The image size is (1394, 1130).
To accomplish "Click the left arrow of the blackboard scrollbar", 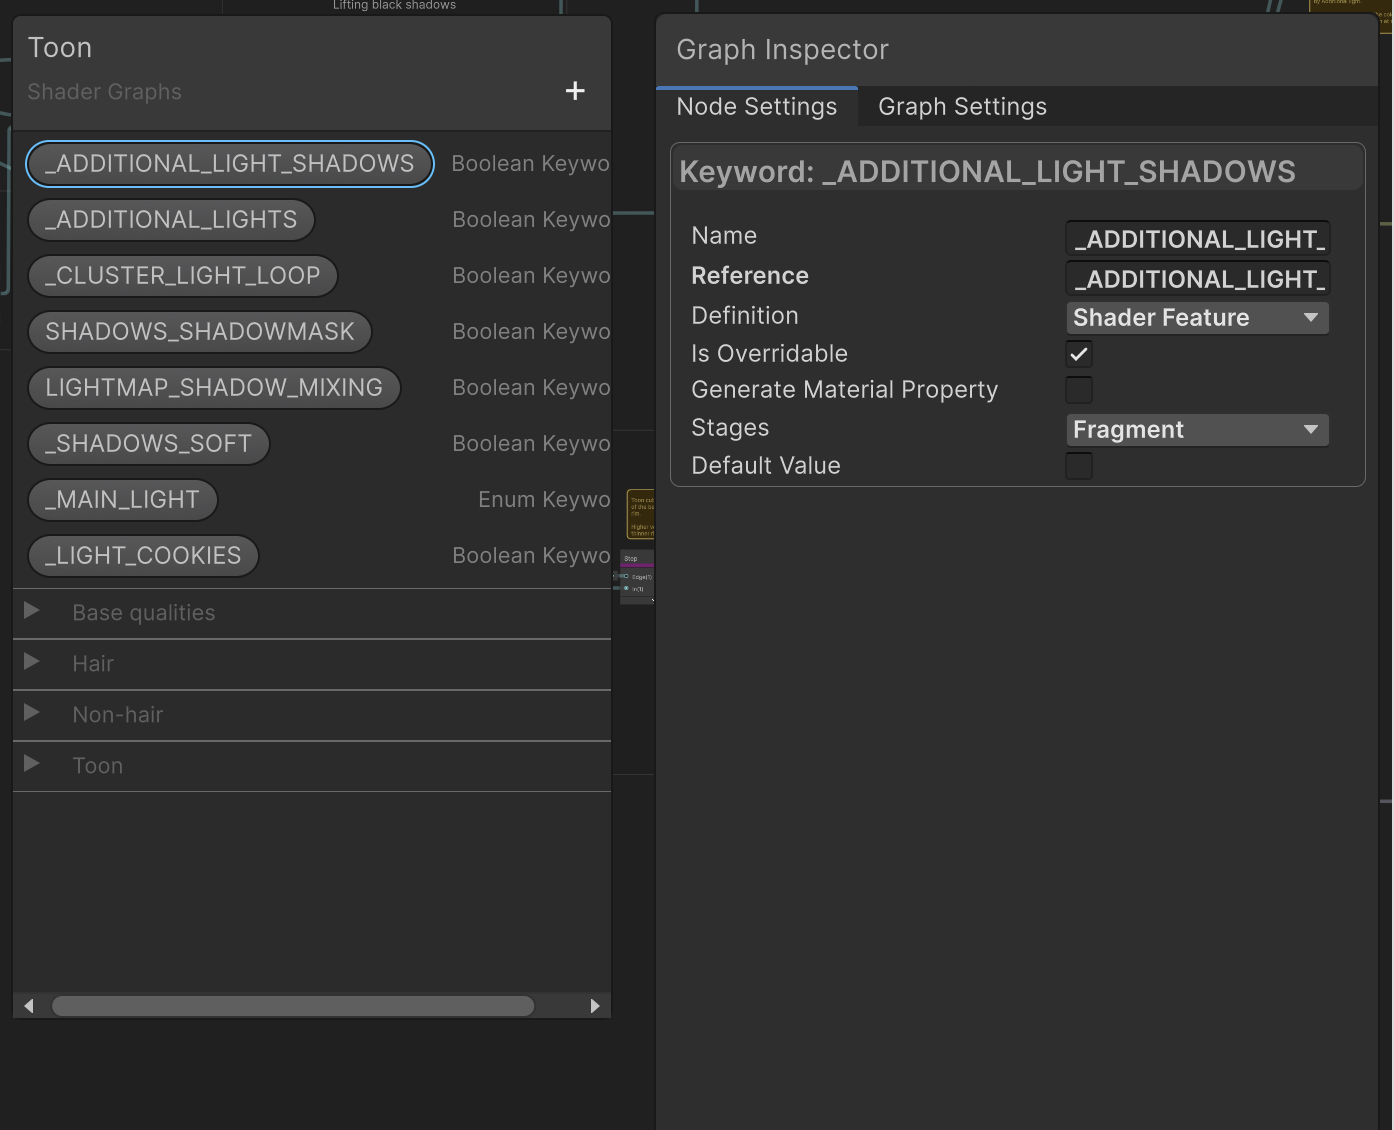I will [28, 1006].
